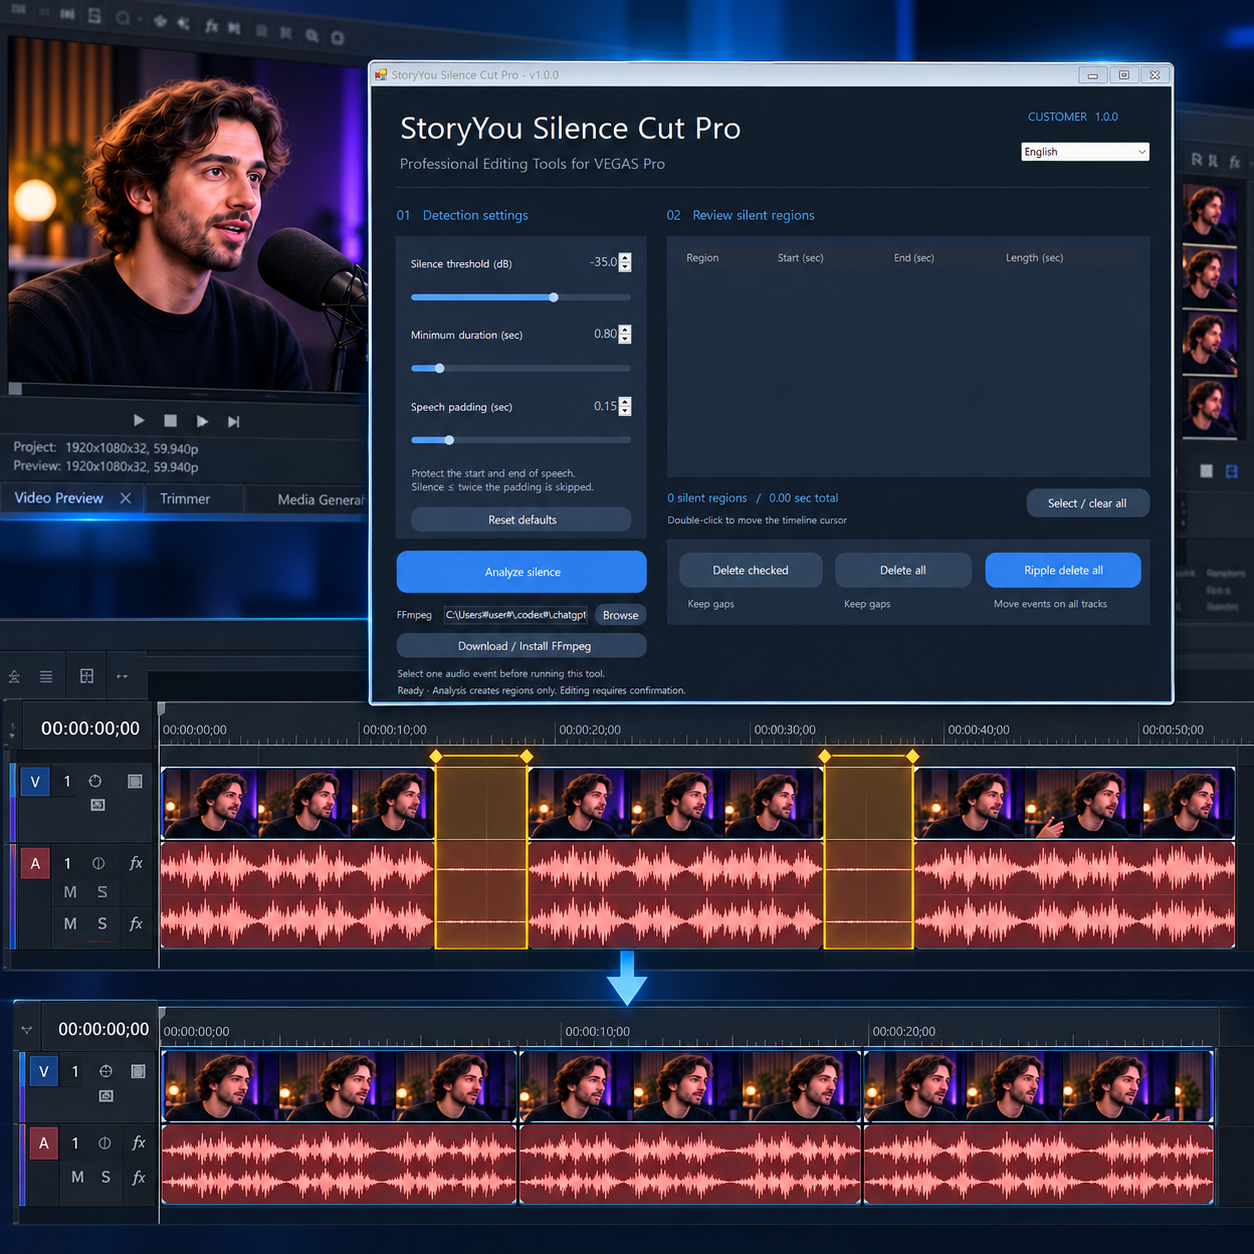Select the V video track button, lower timeline

43,1072
